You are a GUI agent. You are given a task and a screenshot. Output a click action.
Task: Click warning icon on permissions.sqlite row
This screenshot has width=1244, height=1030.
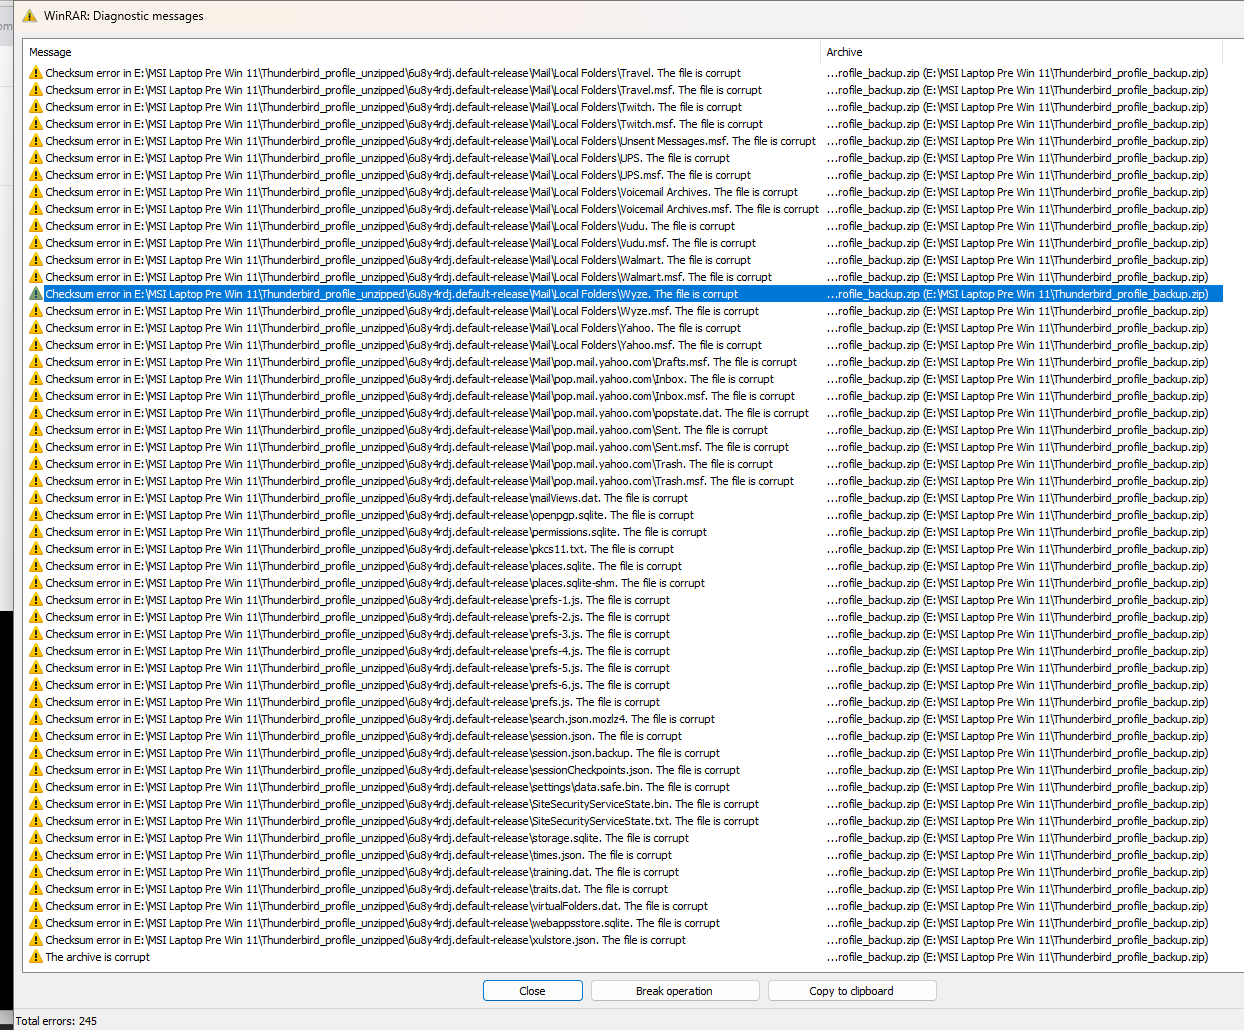36,532
